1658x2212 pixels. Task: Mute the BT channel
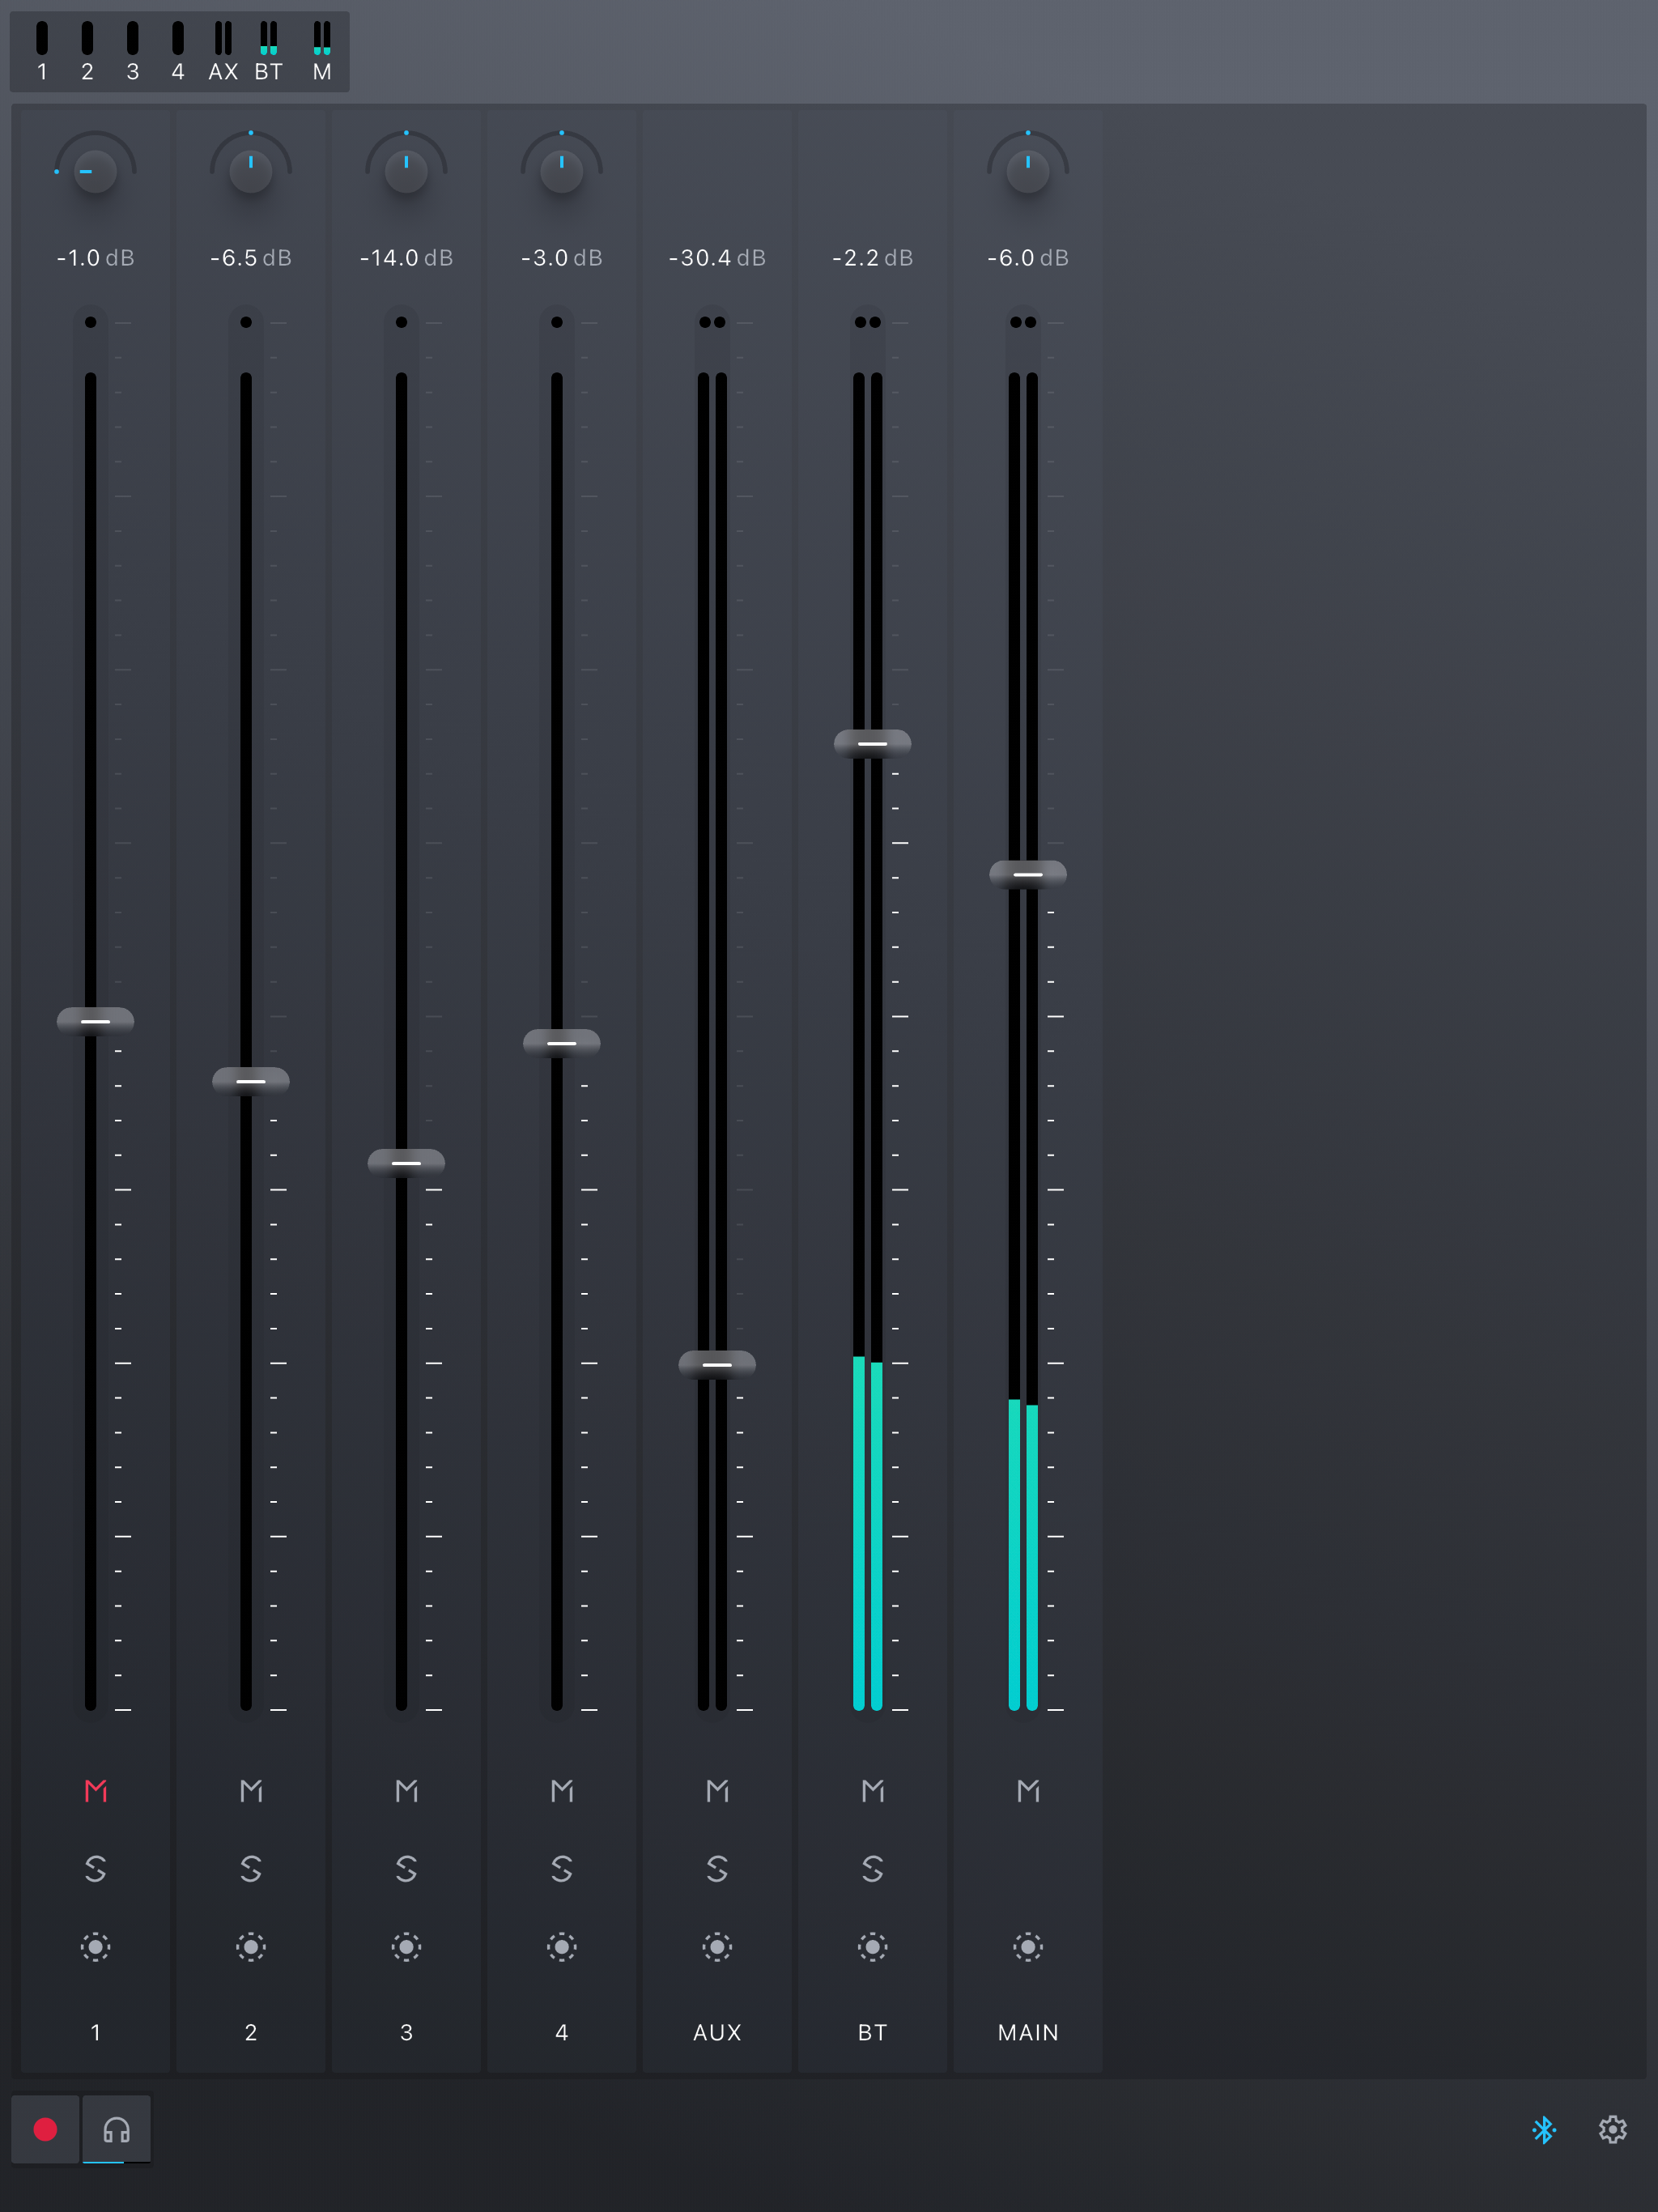pos(873,1790)
